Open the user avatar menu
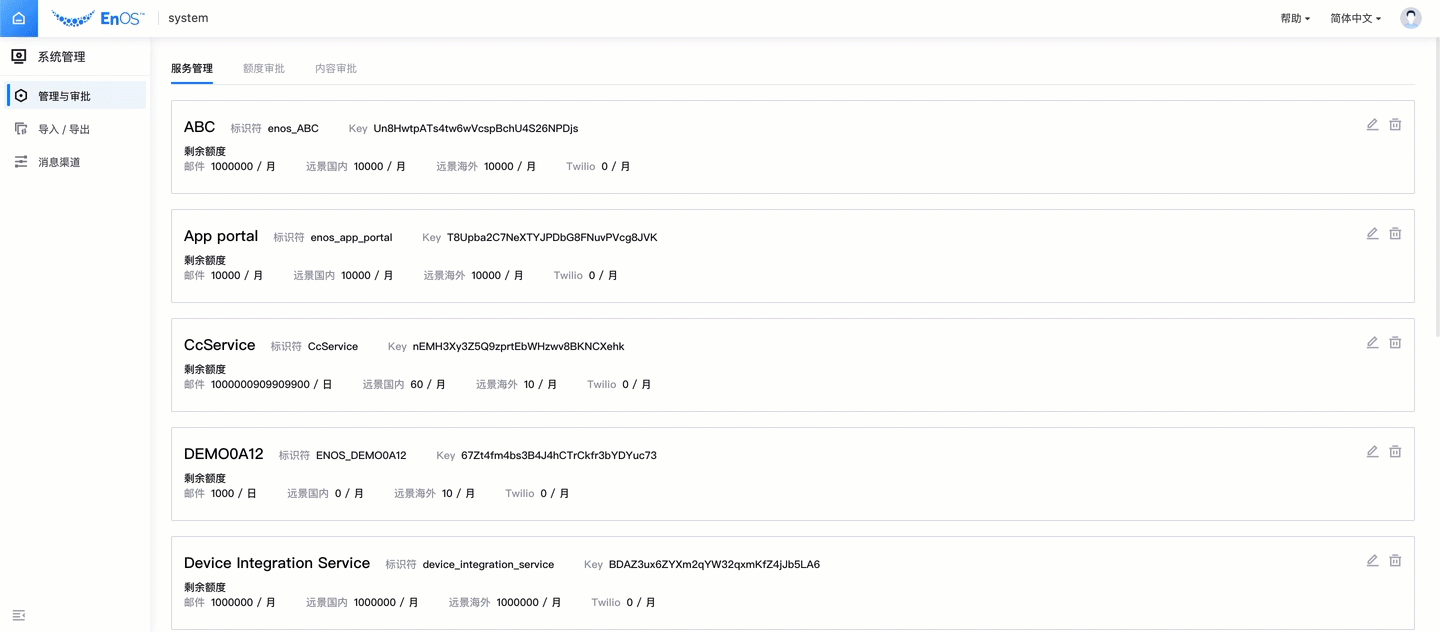This screenshot has height=632, width=1440. [1410, 18]
